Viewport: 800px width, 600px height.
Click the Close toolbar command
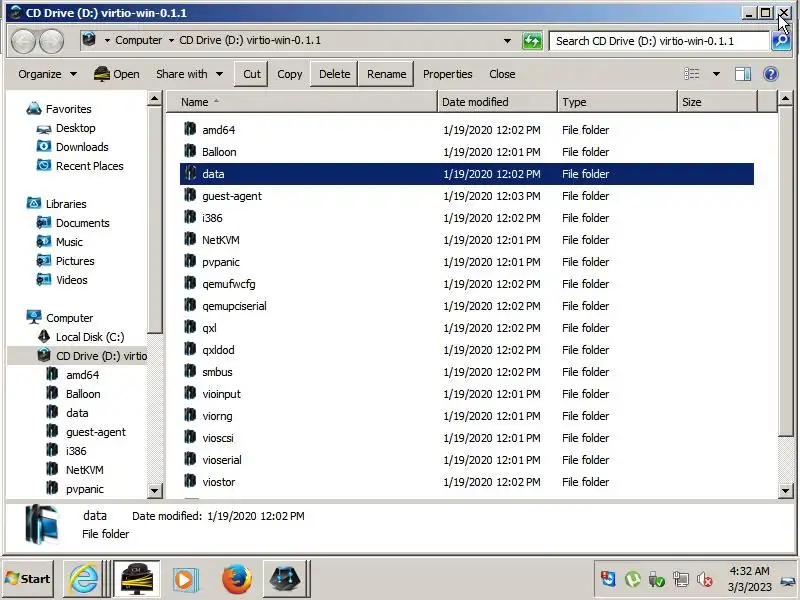(x=502, y=74)
